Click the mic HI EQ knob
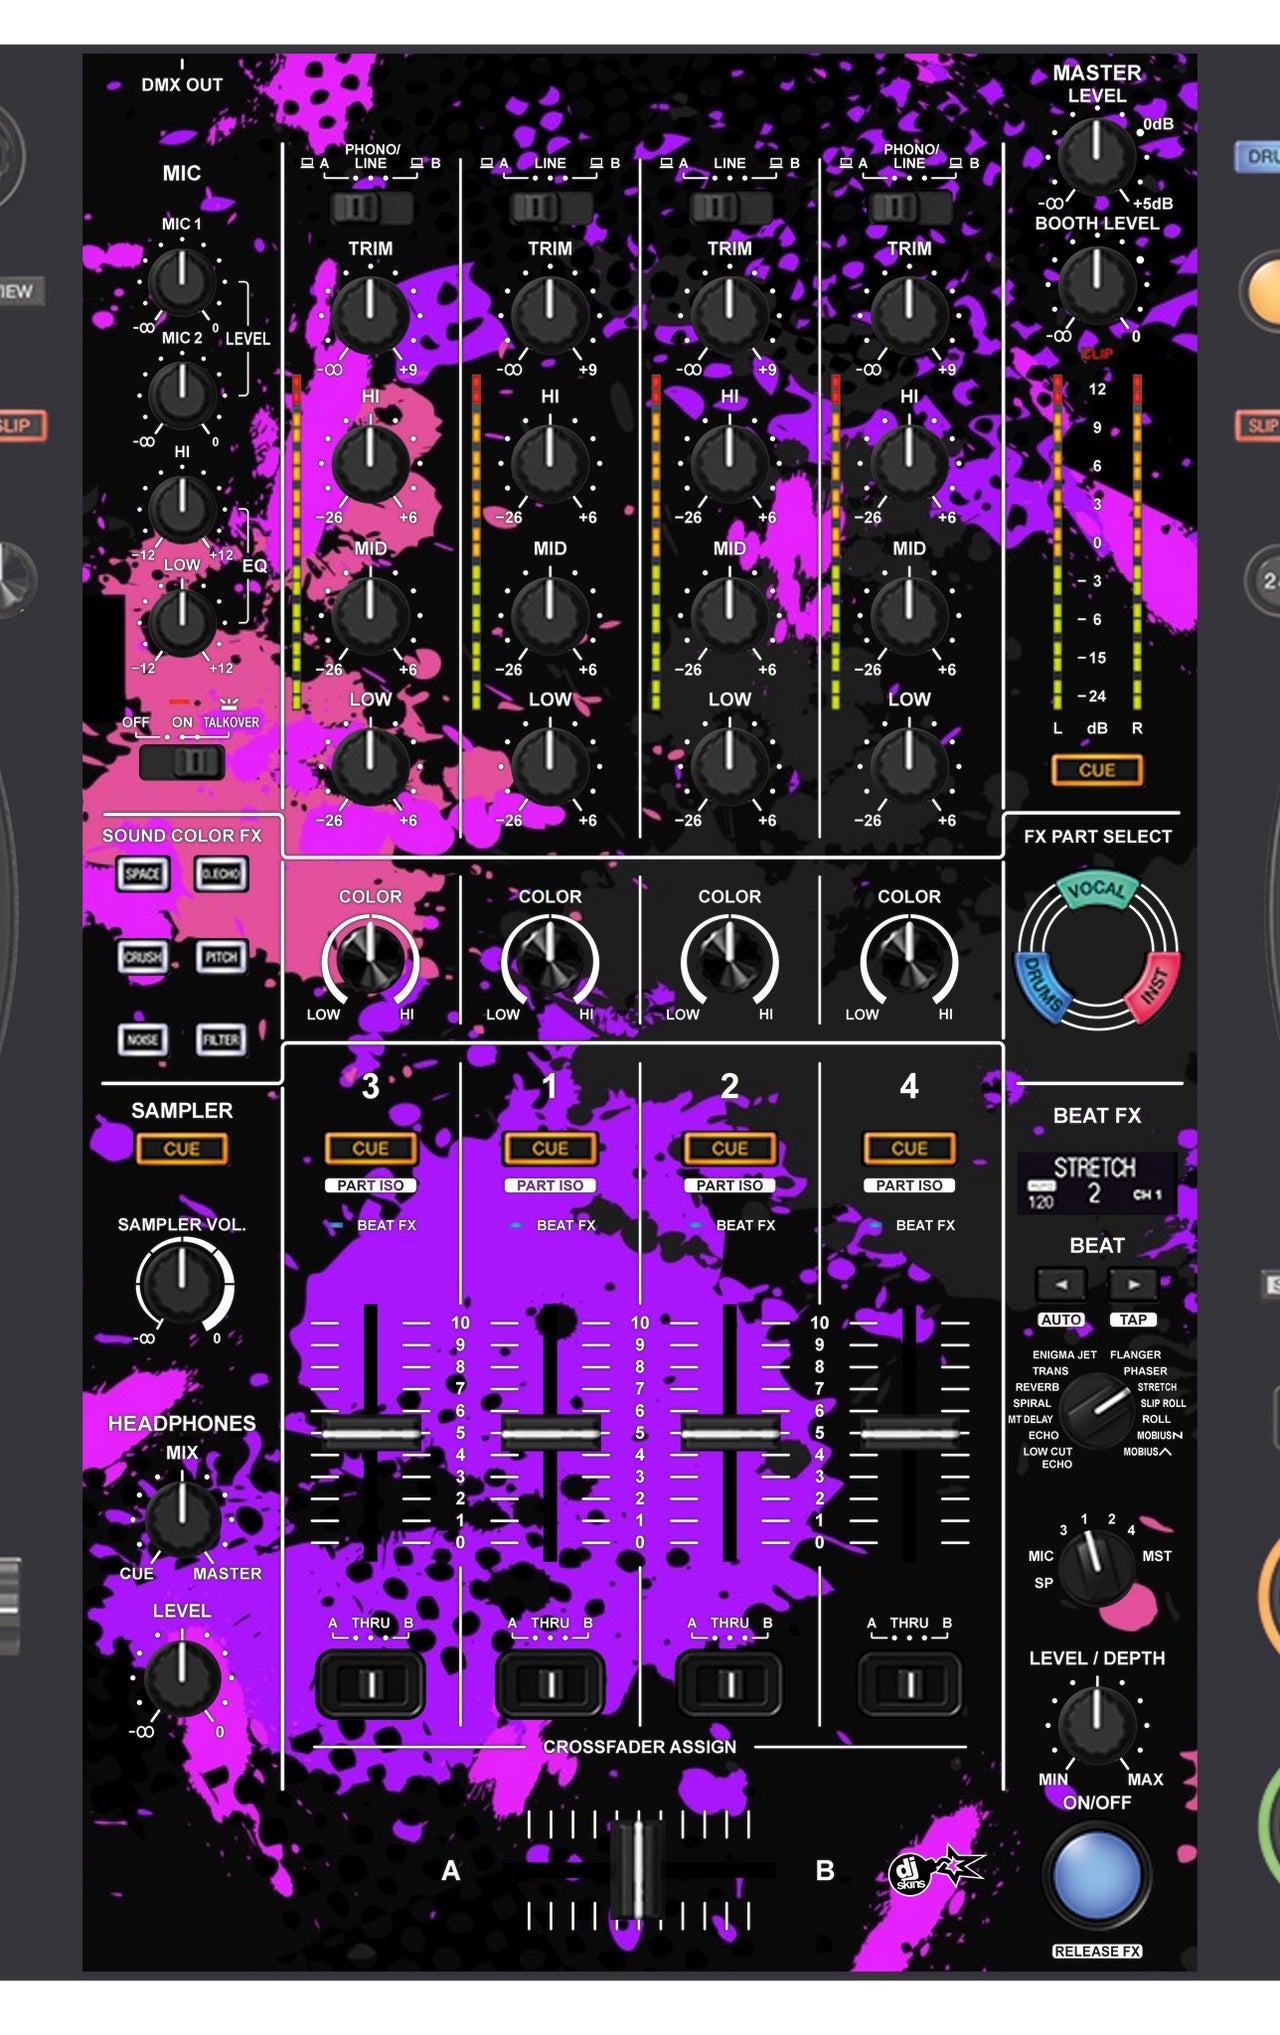 (182, 508)
